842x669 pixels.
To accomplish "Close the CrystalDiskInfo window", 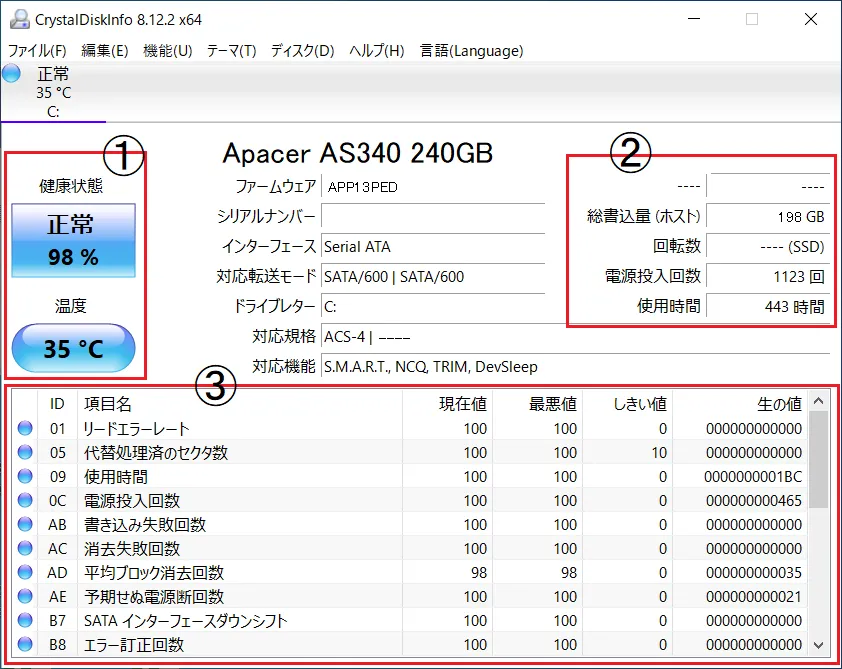I will click(810, 19).
